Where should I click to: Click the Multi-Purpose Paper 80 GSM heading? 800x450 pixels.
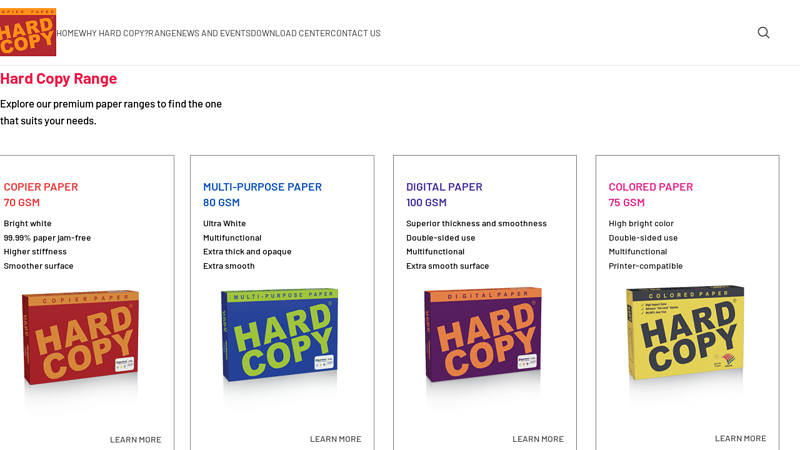click(x=262, y=194)
